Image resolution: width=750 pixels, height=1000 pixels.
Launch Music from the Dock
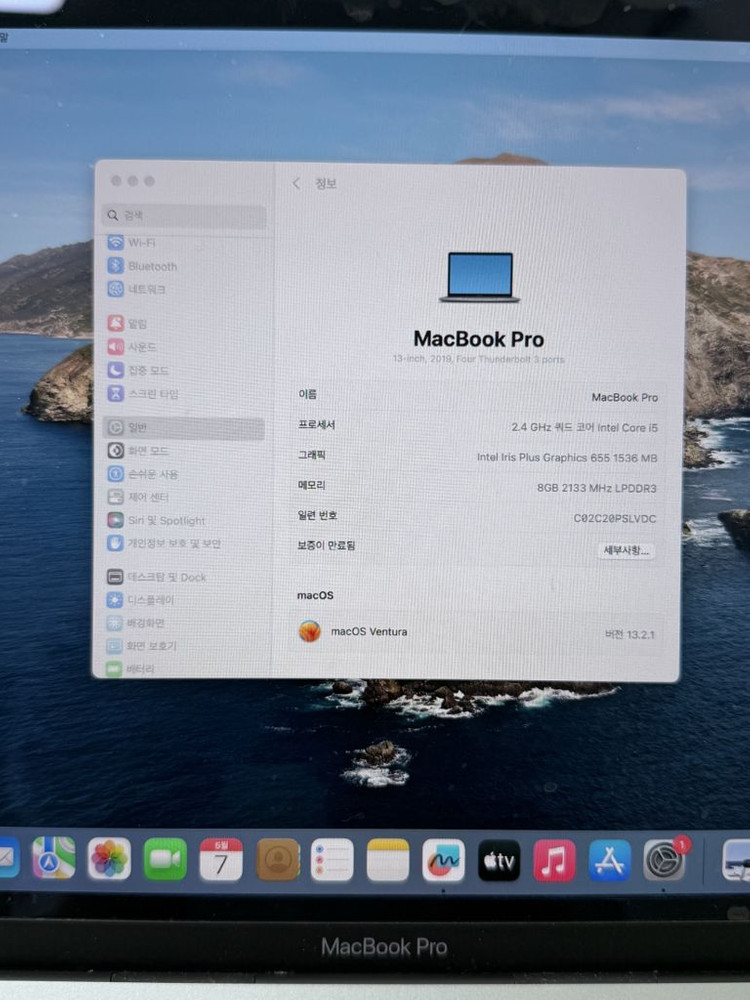[x=554, y=861]
